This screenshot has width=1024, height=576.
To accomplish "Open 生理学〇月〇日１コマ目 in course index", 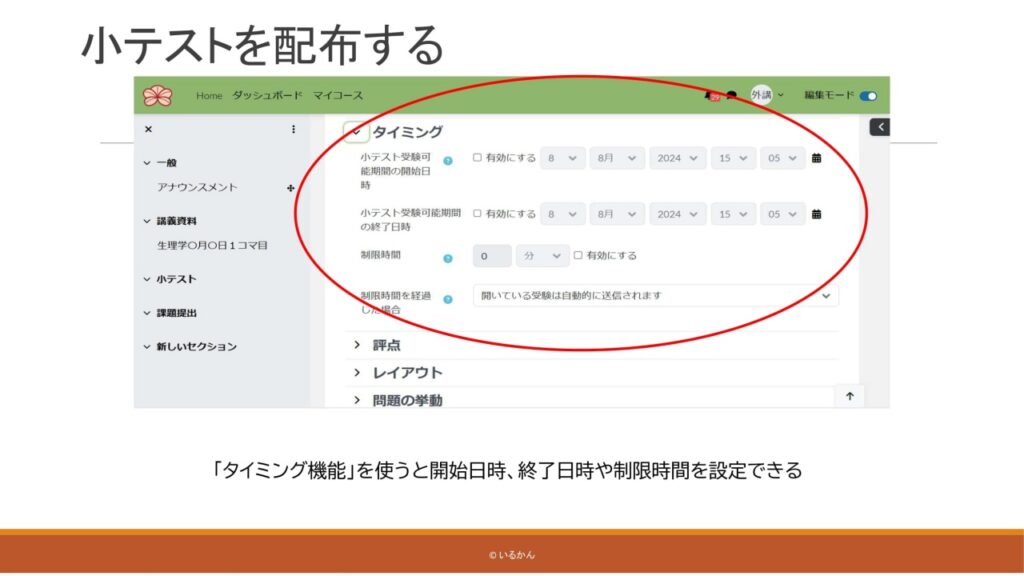I will pyautogui.click(x=212, y=245).
